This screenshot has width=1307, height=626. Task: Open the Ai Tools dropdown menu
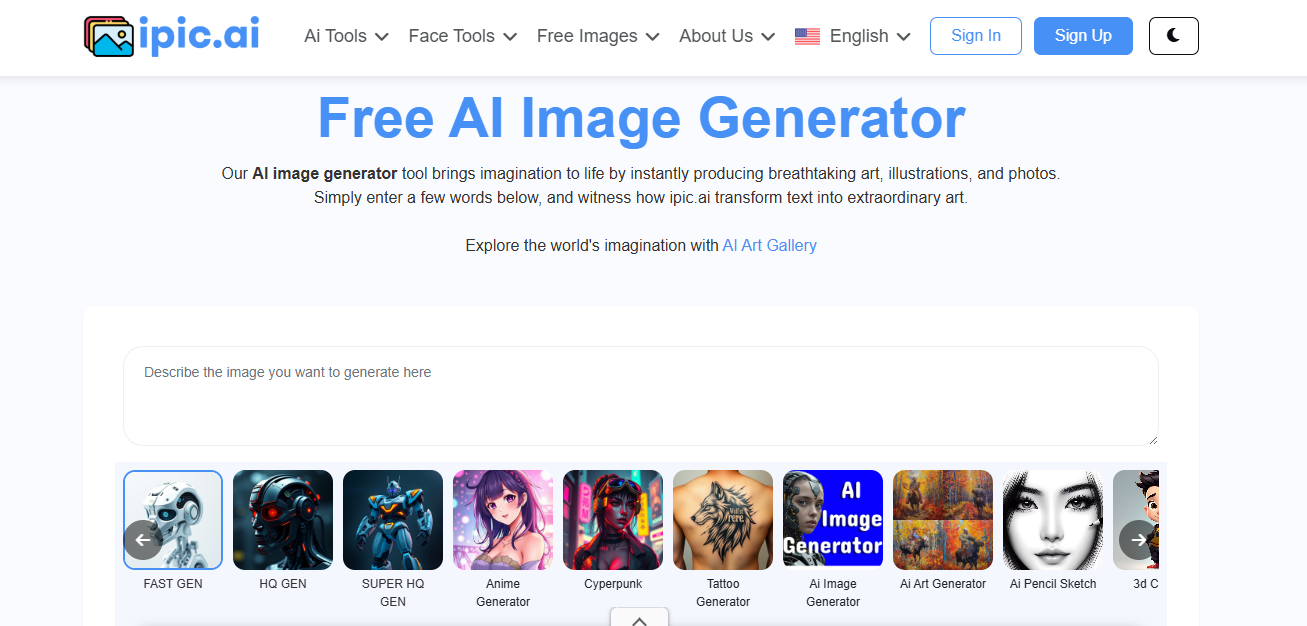pyautogui.click(x=346, y=36)
